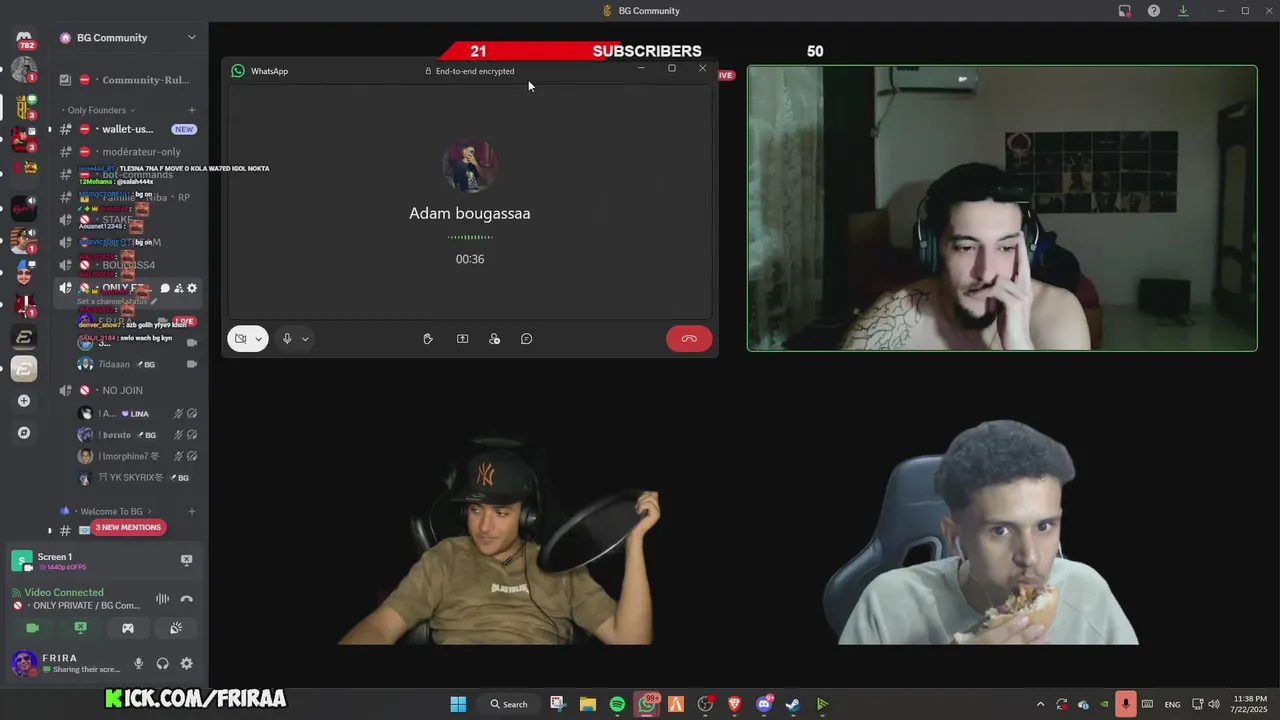Viewport: 1280px width, 720px height.
Task: Invite people to ONLY voice channel
Action: click(178, 288)
